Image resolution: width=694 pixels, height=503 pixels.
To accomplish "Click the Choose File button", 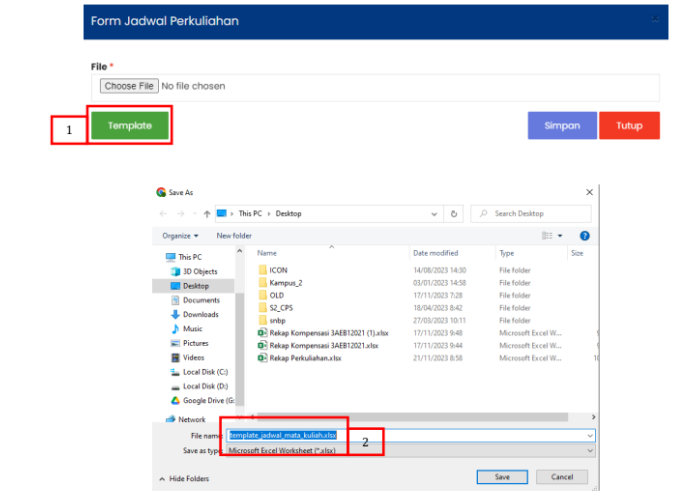I will (128, 86).
